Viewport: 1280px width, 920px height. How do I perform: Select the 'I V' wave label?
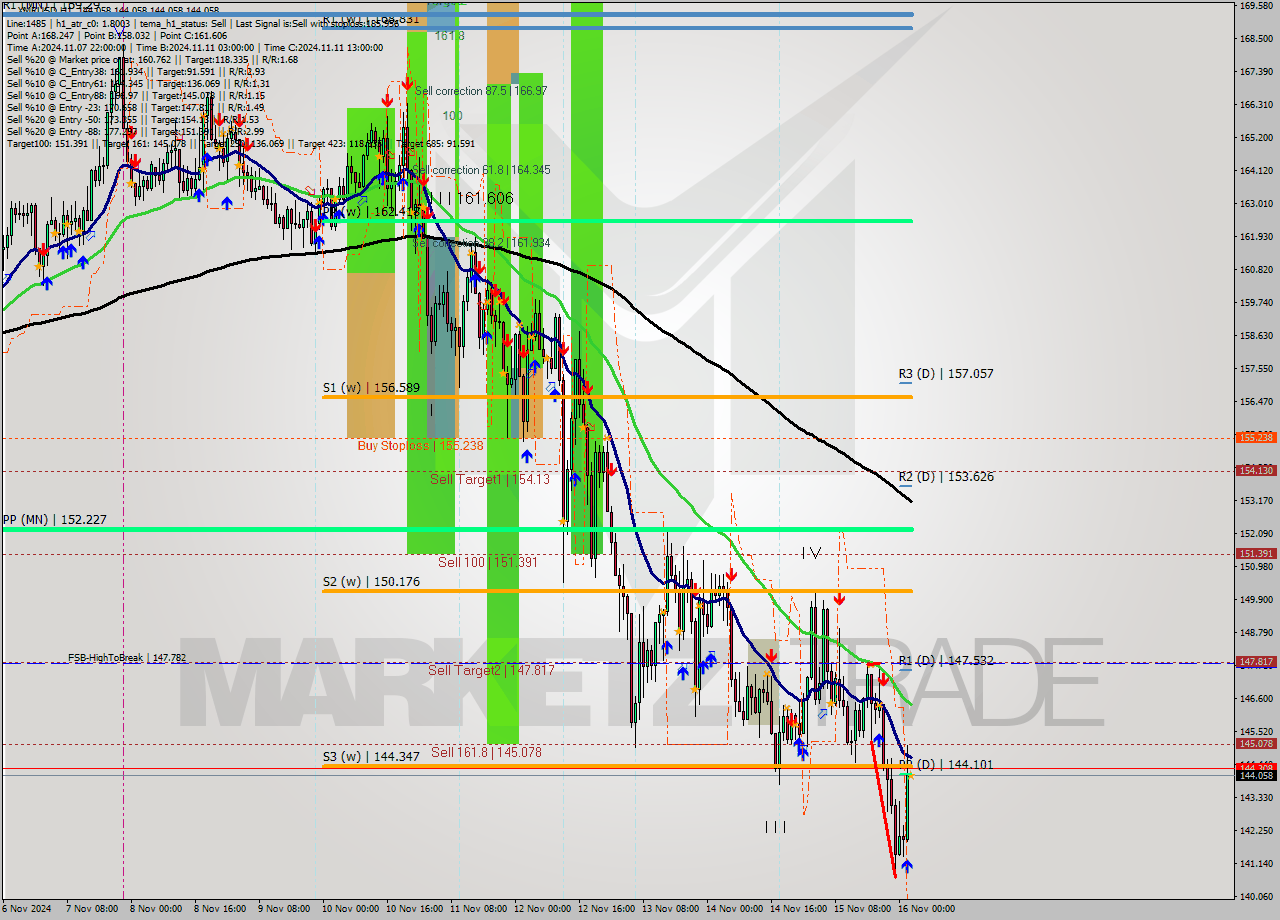coord(811,552)
